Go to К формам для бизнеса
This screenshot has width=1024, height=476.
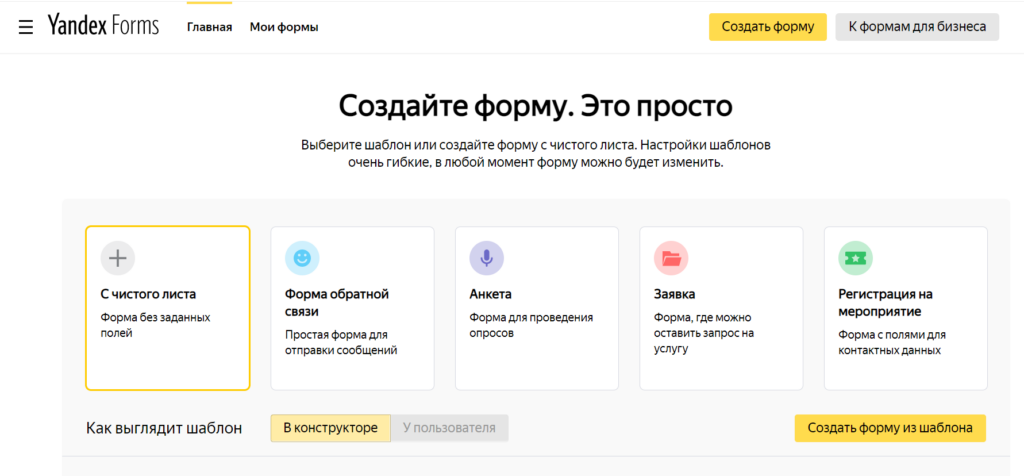pos(917,27)
